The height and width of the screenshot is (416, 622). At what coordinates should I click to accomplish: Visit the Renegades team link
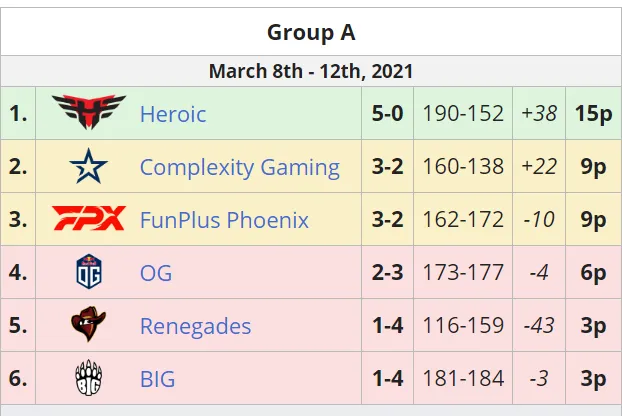pos(196,326)
